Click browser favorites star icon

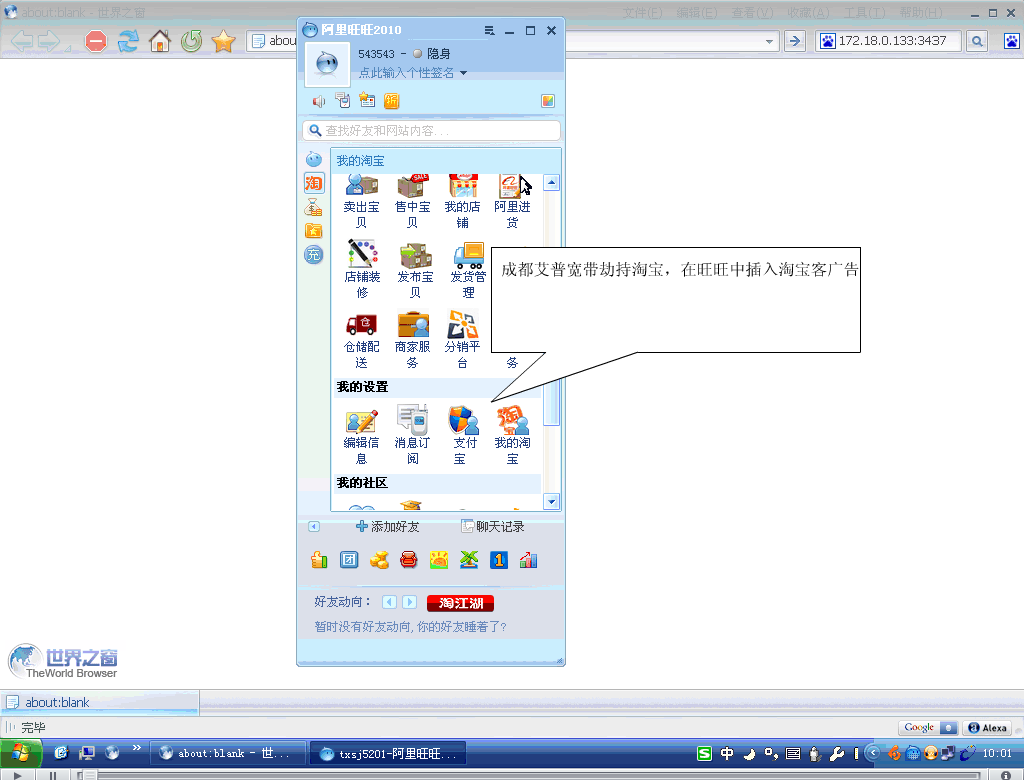pyautogui.click(x=223, y=41)
